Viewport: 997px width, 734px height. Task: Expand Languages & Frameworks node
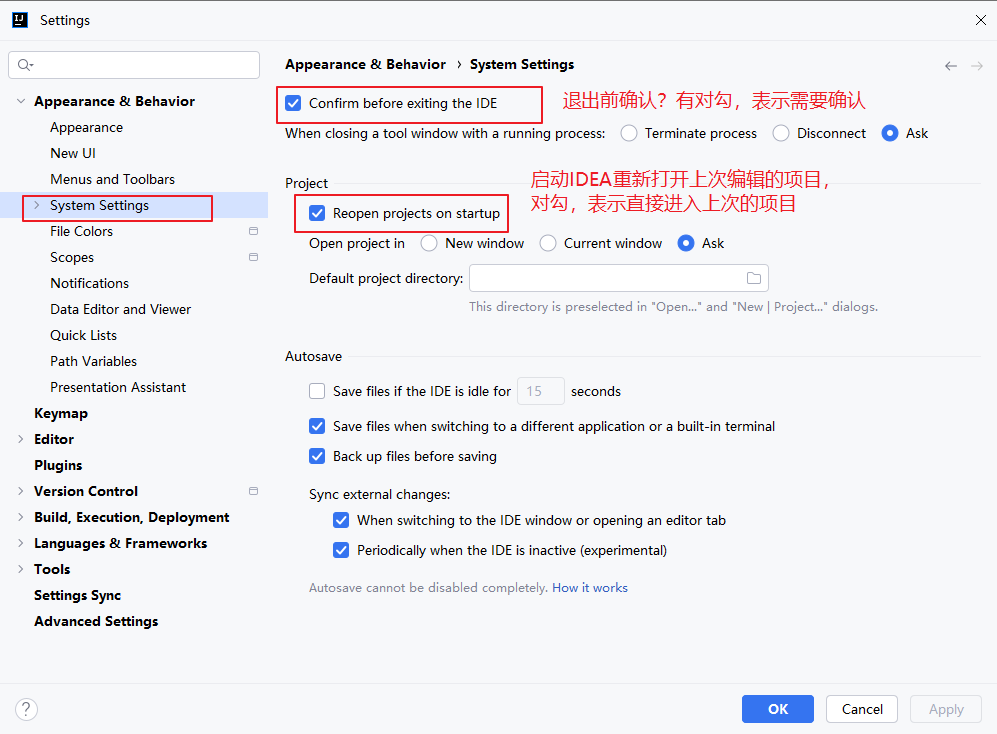pos(20,543)
